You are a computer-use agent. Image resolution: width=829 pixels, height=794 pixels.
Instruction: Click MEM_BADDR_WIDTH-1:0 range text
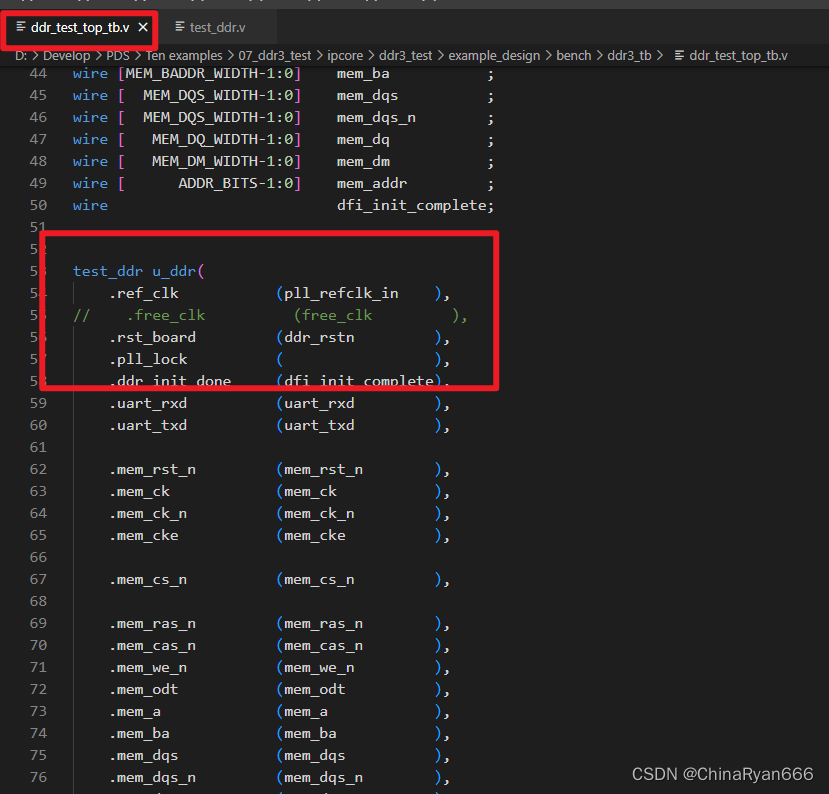(x=209, y=73)
